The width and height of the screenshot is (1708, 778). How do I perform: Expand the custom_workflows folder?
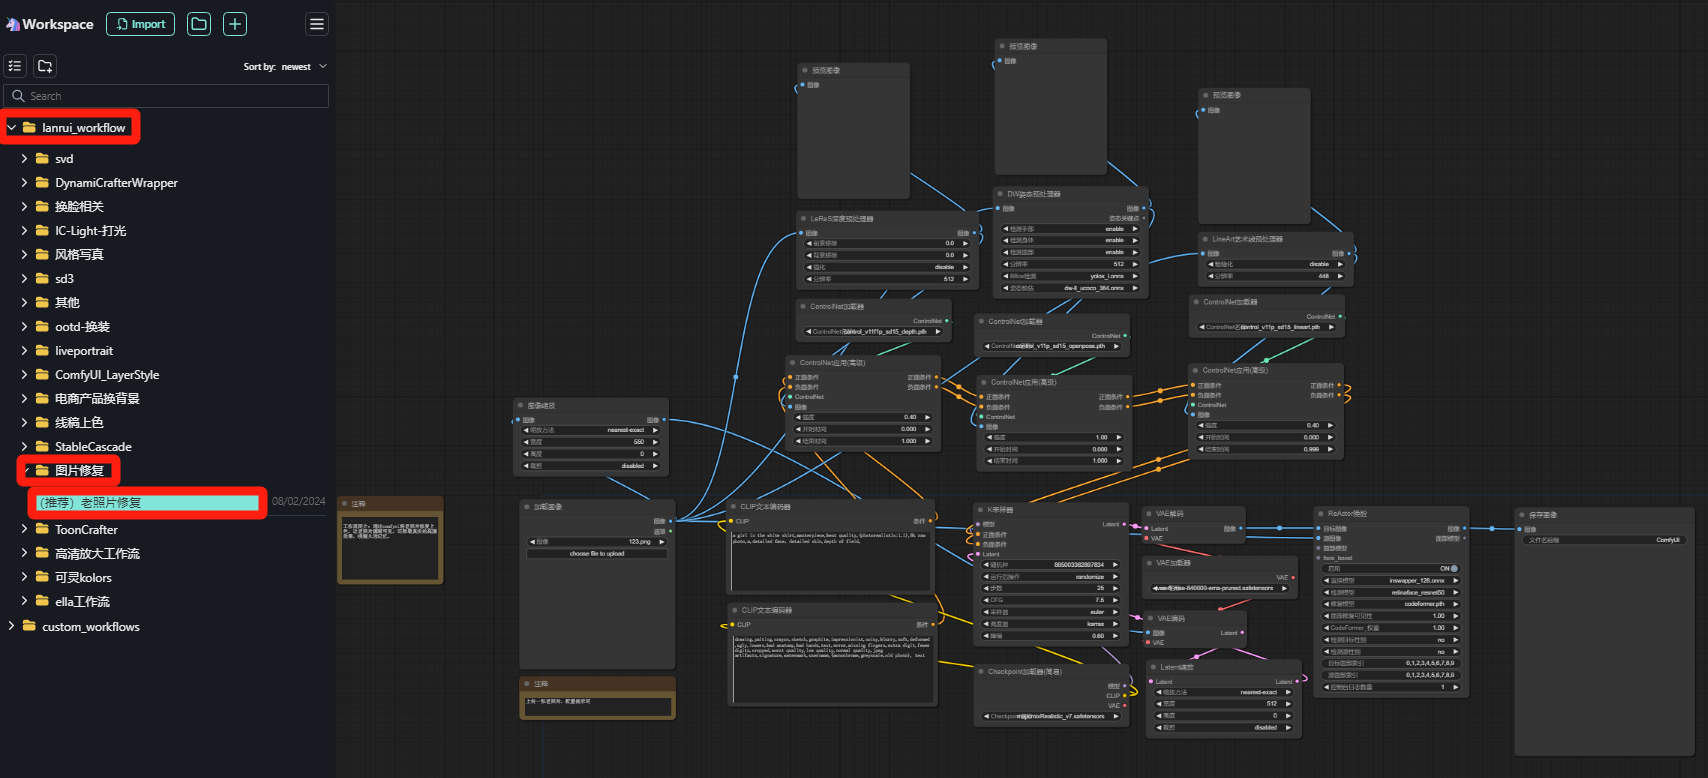[x=12, y=626]
